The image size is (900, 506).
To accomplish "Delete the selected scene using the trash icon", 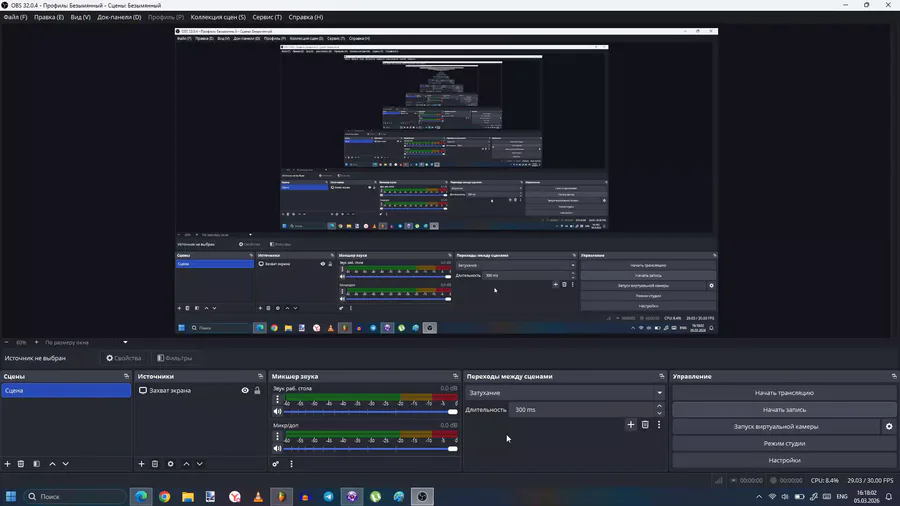I will (21, 464).
